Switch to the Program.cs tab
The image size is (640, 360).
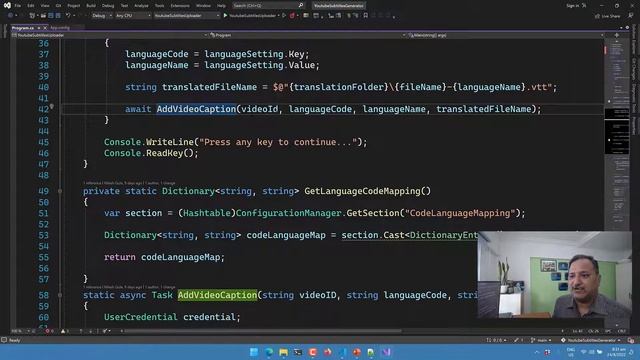click(x=23, y=28)
